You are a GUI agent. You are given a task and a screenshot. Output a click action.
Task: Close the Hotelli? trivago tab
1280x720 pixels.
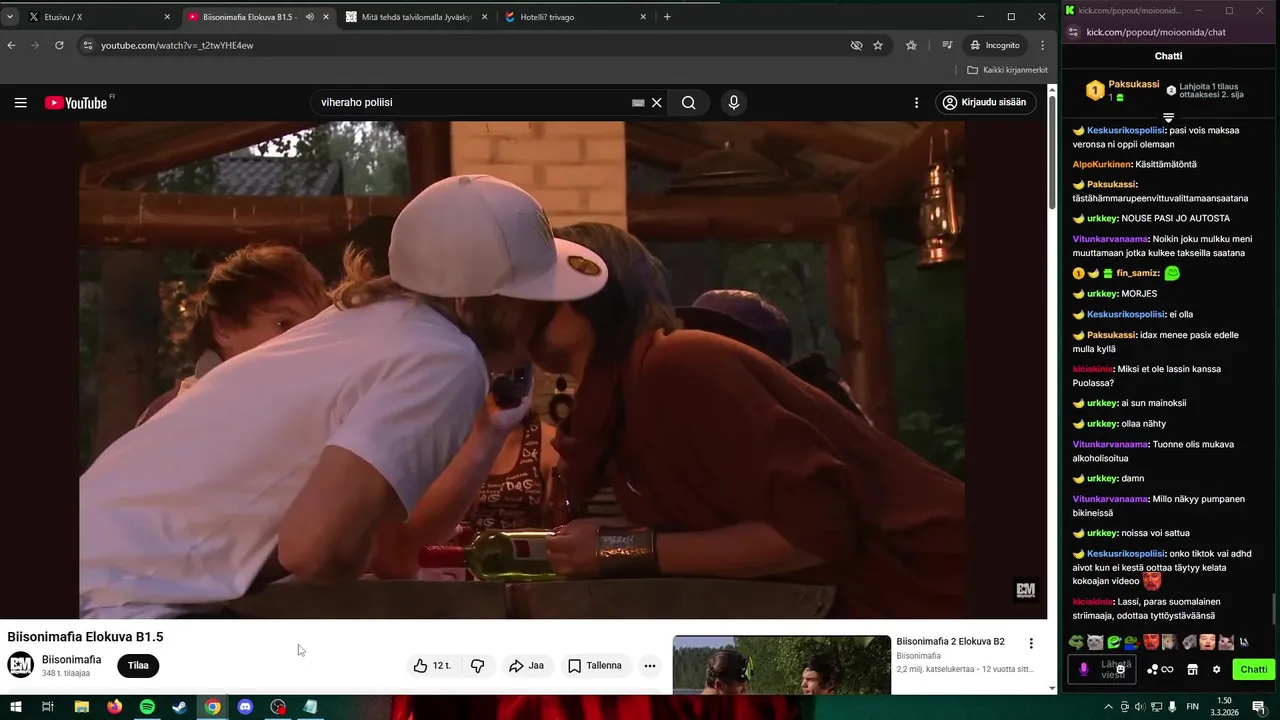(x=643, y=17)
